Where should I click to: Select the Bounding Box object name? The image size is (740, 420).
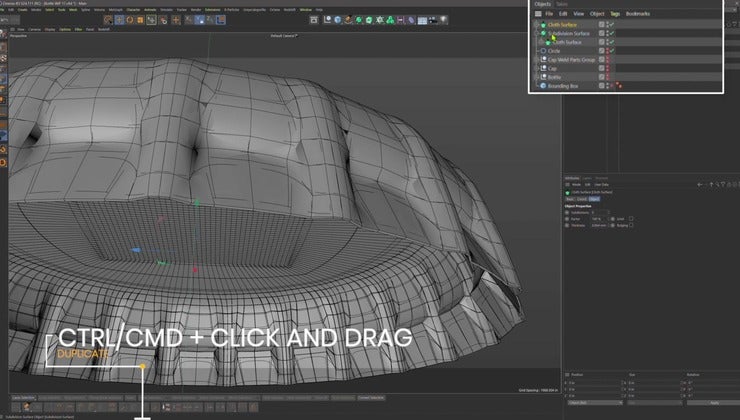(563, 86)
